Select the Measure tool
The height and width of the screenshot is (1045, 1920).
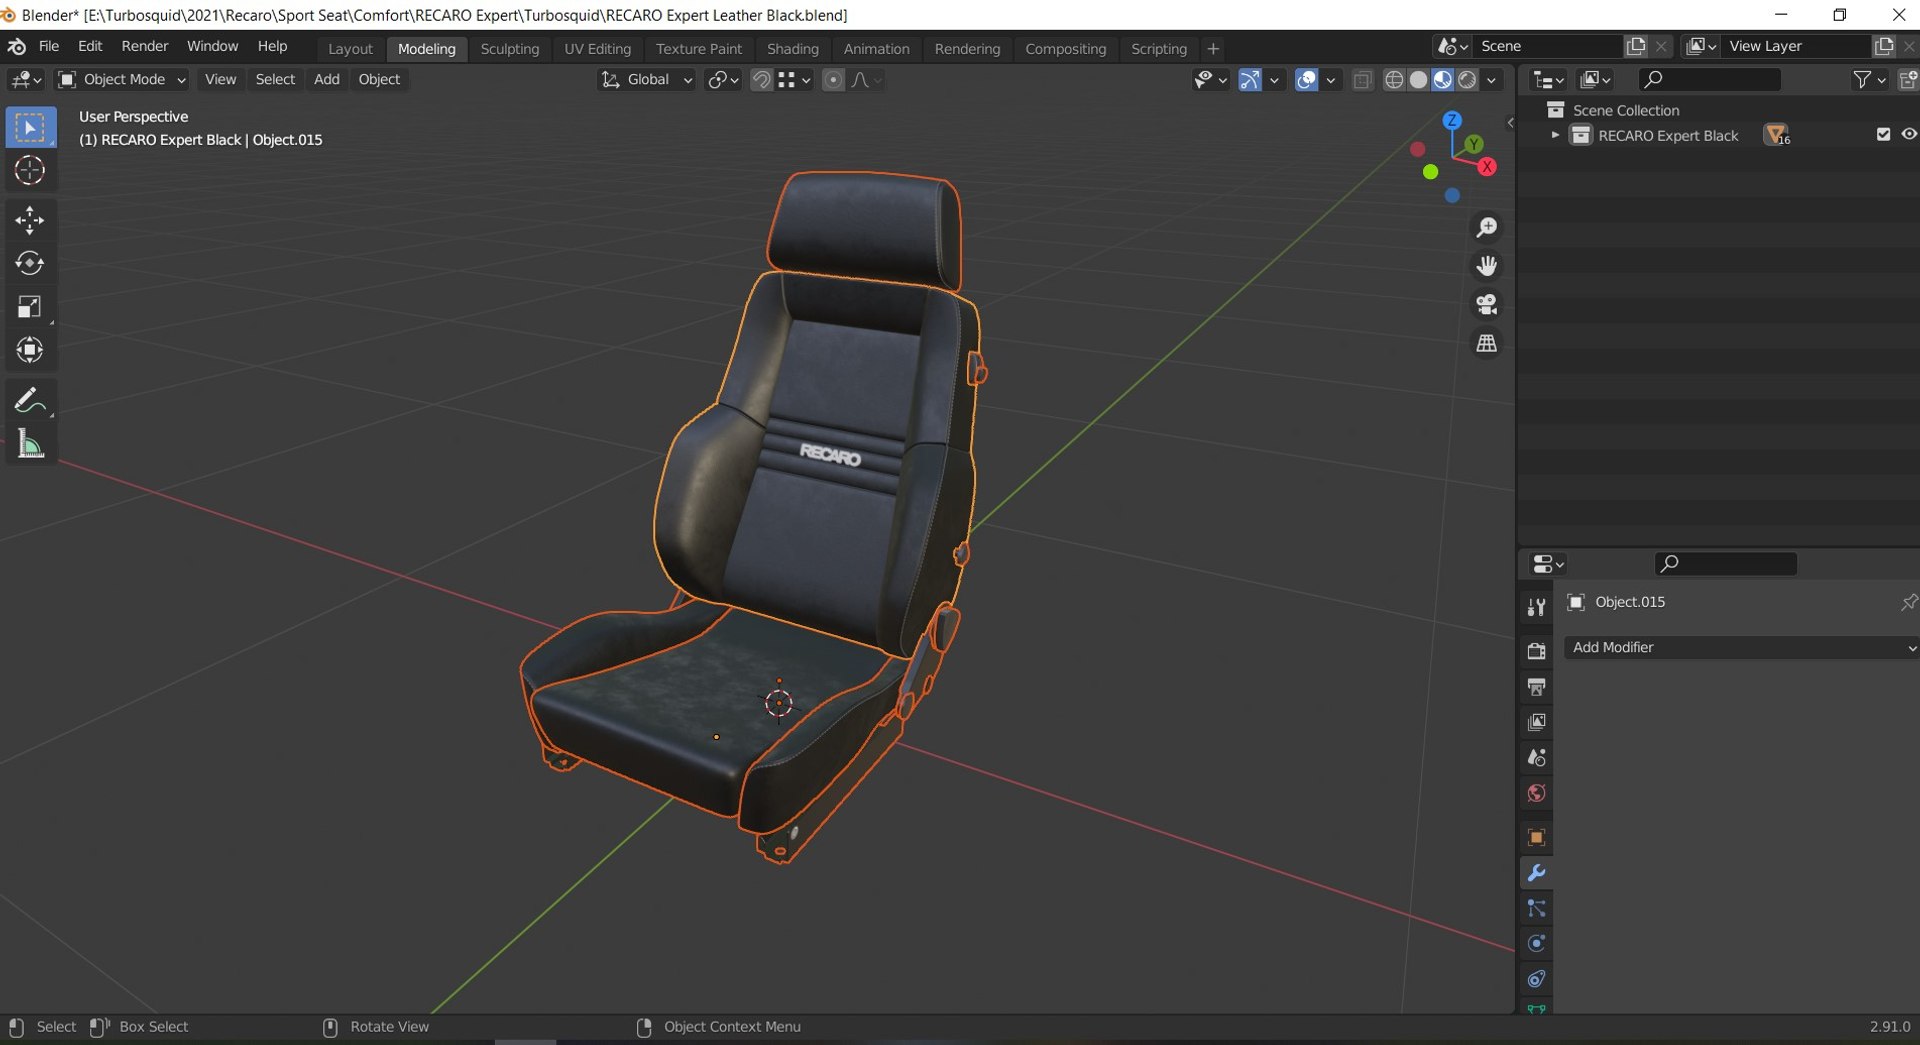point(30,444)
